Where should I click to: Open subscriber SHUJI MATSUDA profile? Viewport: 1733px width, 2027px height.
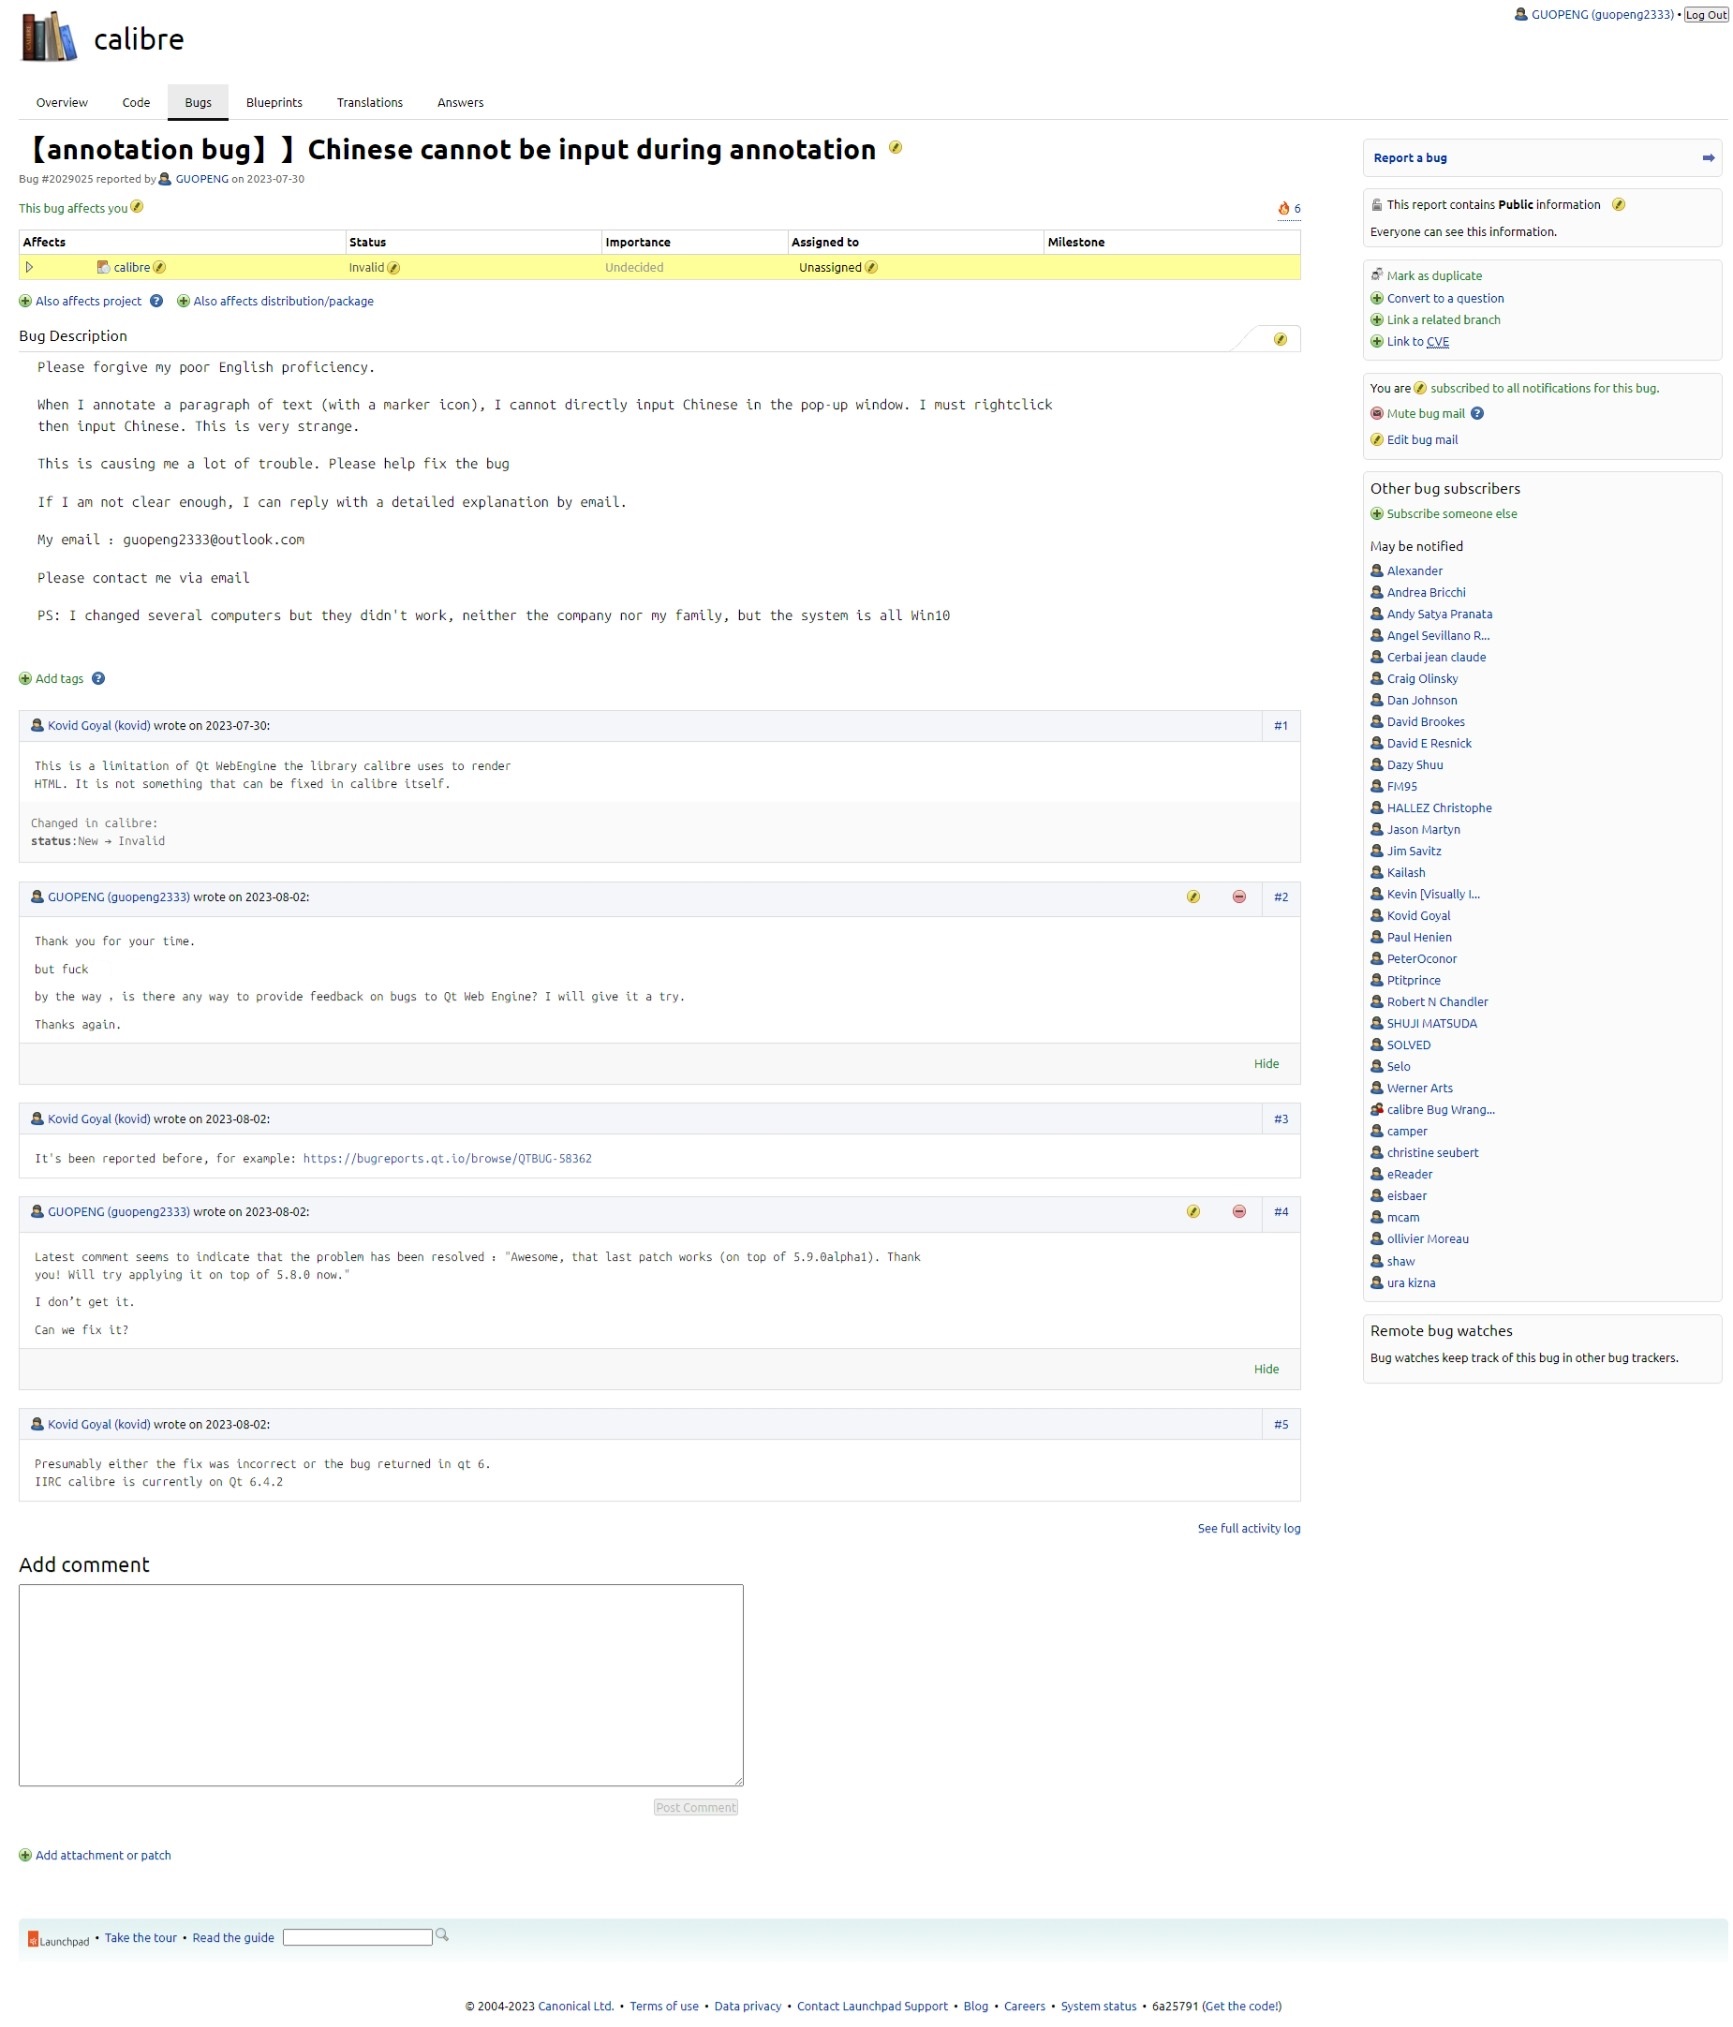pyautogui.click(x=1431, y=1024)
